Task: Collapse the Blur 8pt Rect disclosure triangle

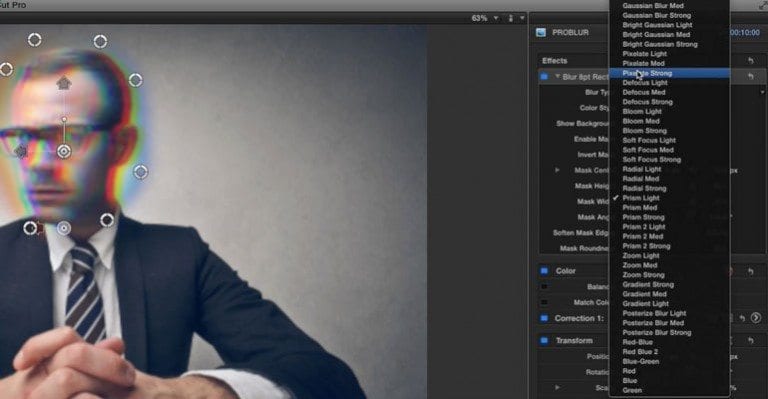Action: point(557,77)
